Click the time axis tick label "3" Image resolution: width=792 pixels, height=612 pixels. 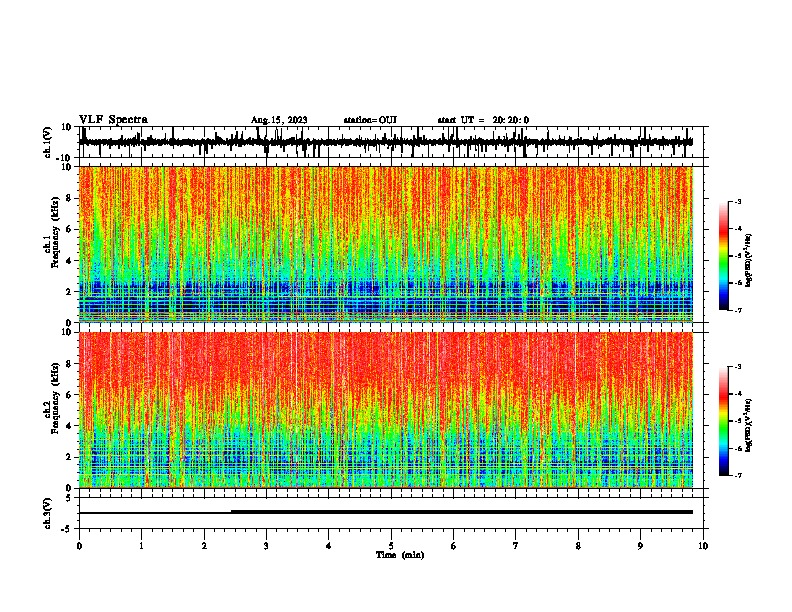coord(266,546)
